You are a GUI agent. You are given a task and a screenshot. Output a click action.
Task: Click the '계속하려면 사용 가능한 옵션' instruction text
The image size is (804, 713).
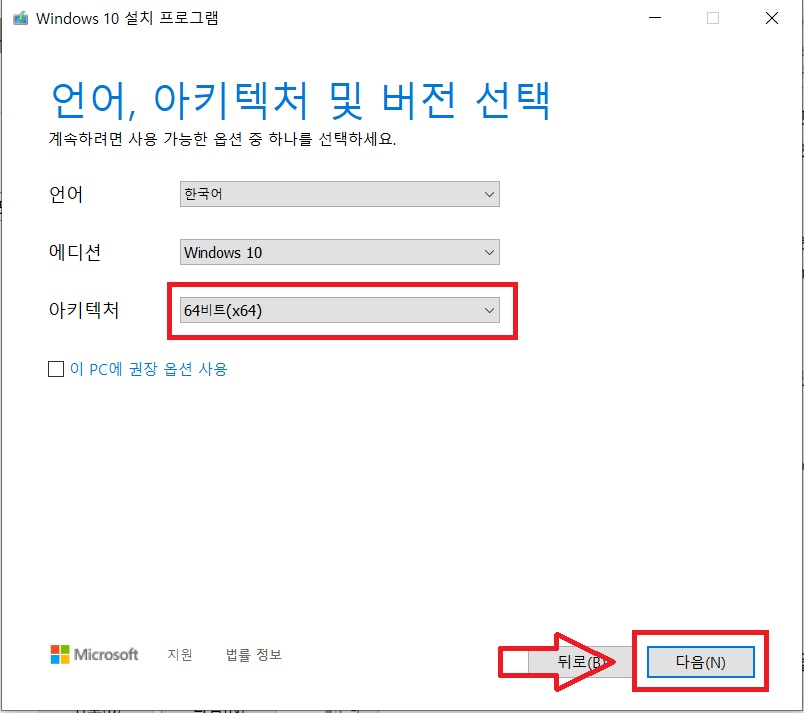click(x=222, y=139)
